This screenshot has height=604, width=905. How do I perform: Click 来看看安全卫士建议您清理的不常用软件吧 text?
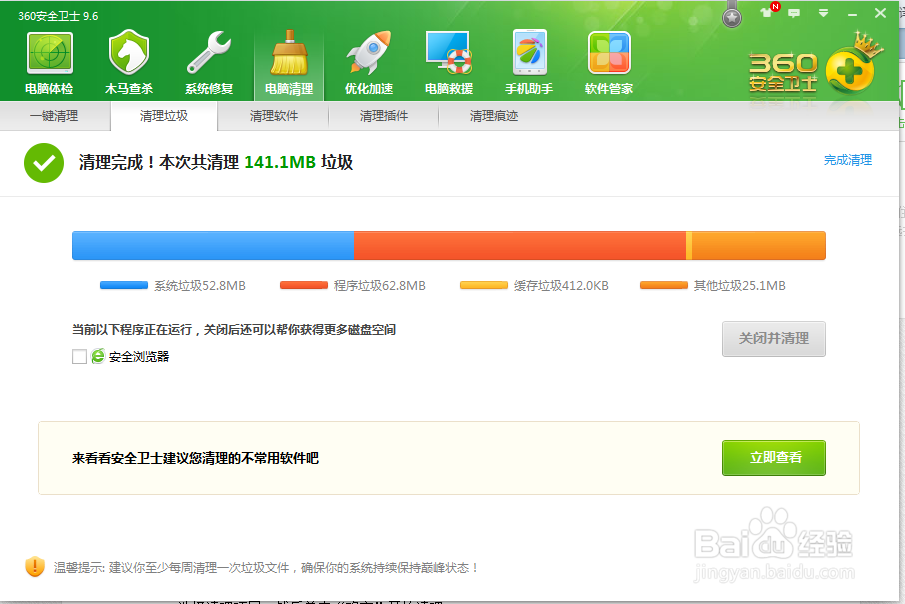(195, 458)
